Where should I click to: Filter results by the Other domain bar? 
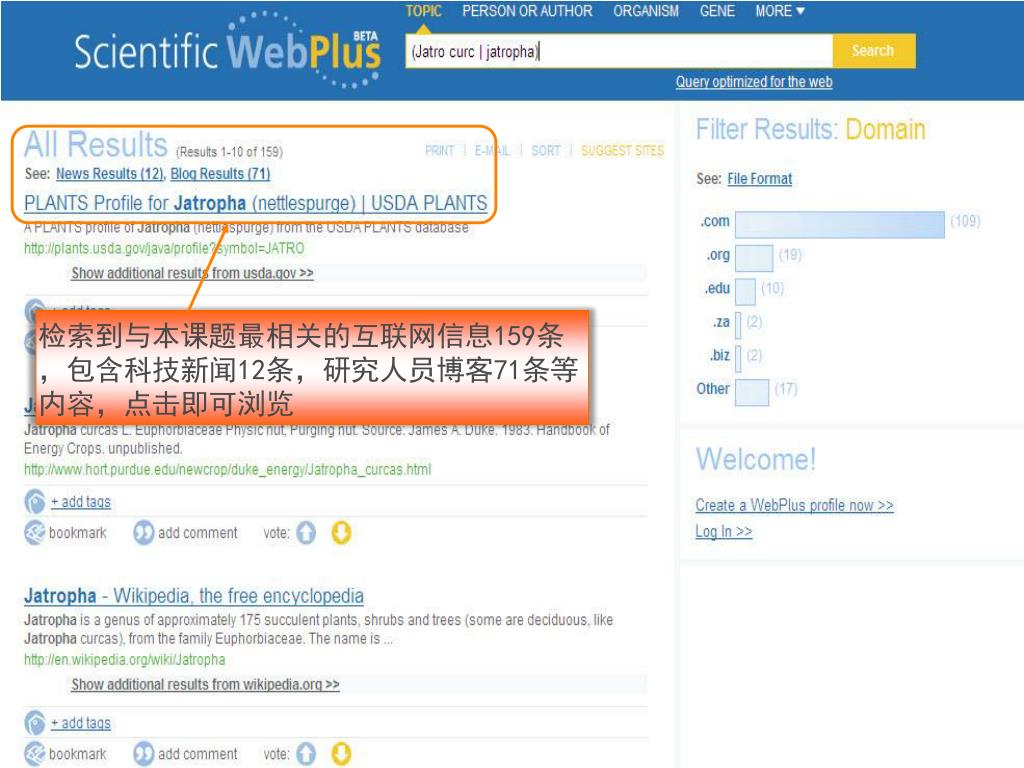click(752, 392)
